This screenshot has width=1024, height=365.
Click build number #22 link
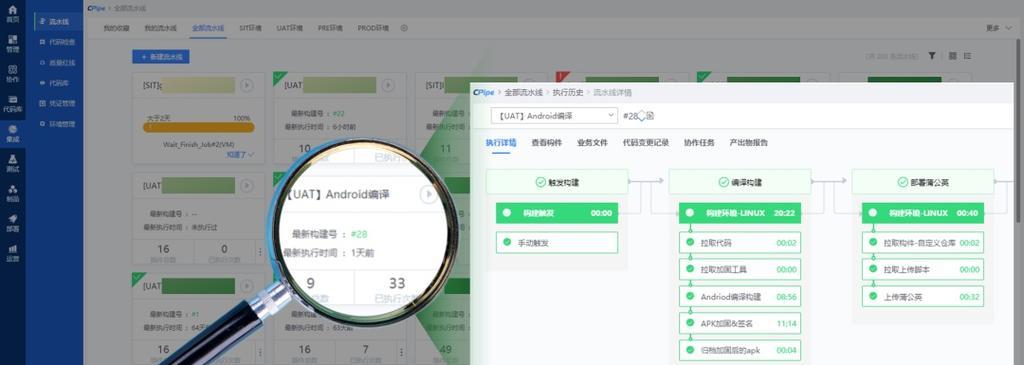[x=338, y=113]
